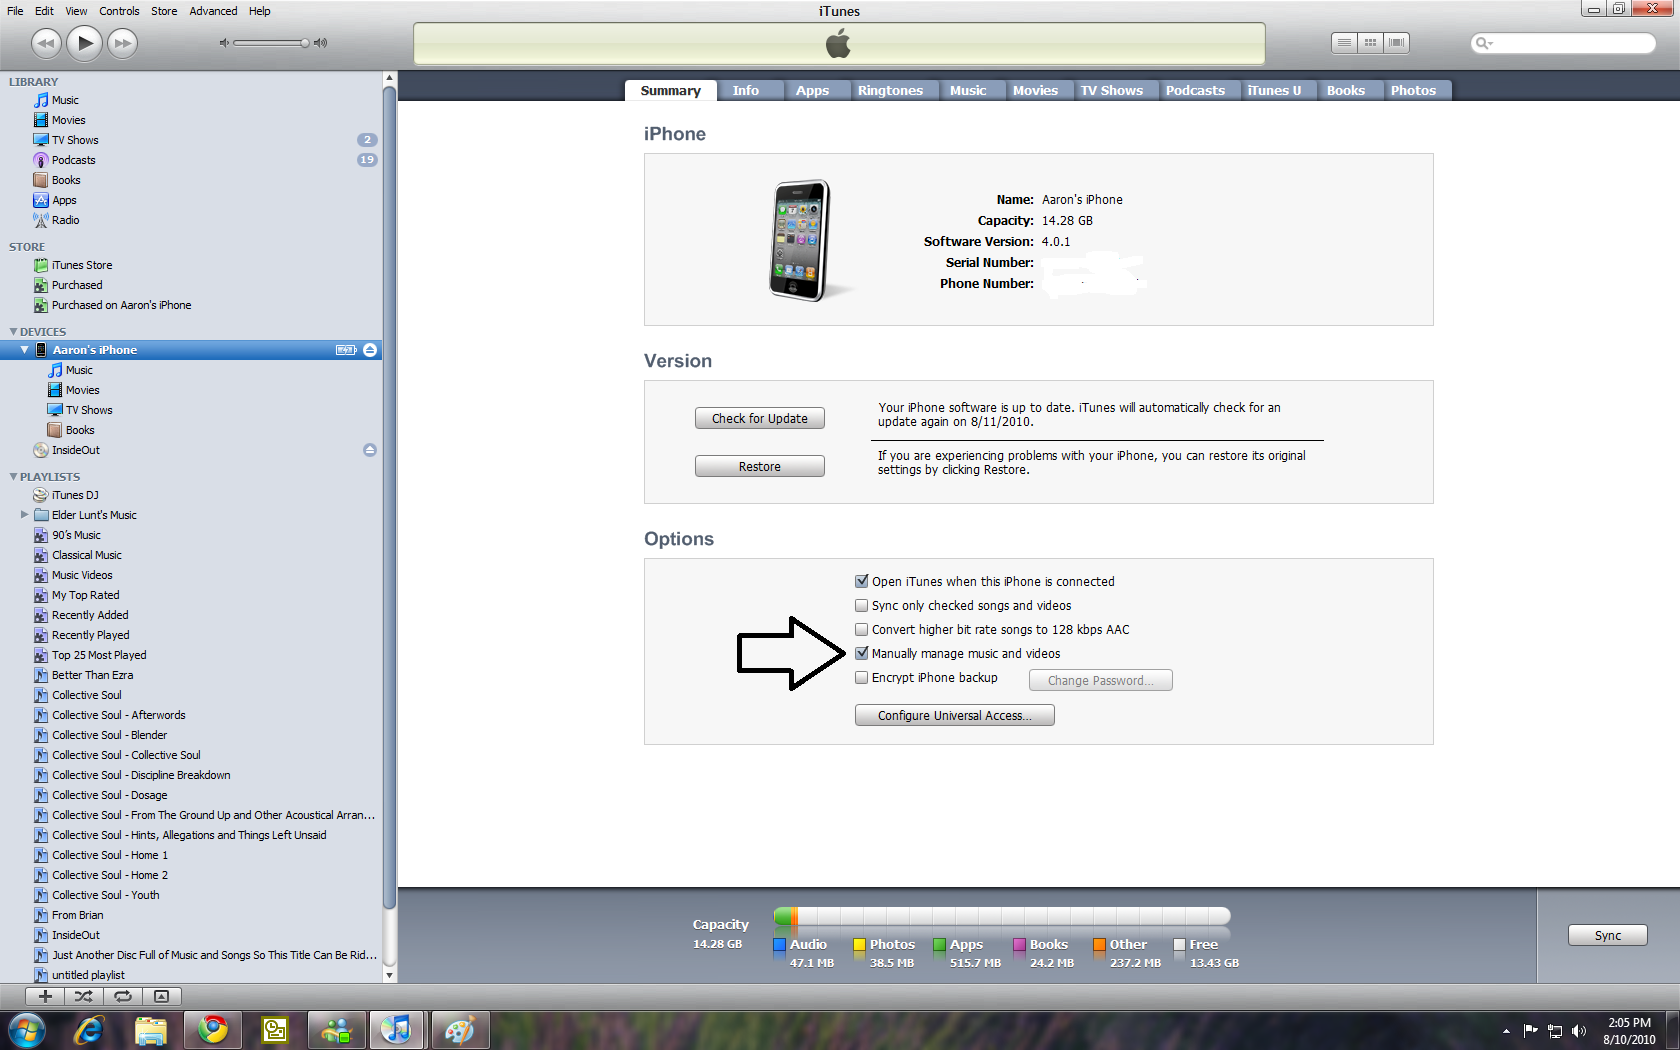Image resolution: width=1680 pixels, height=1050 pixels.
Task: Open the Advanced menu
Action: tap(213, 11)
